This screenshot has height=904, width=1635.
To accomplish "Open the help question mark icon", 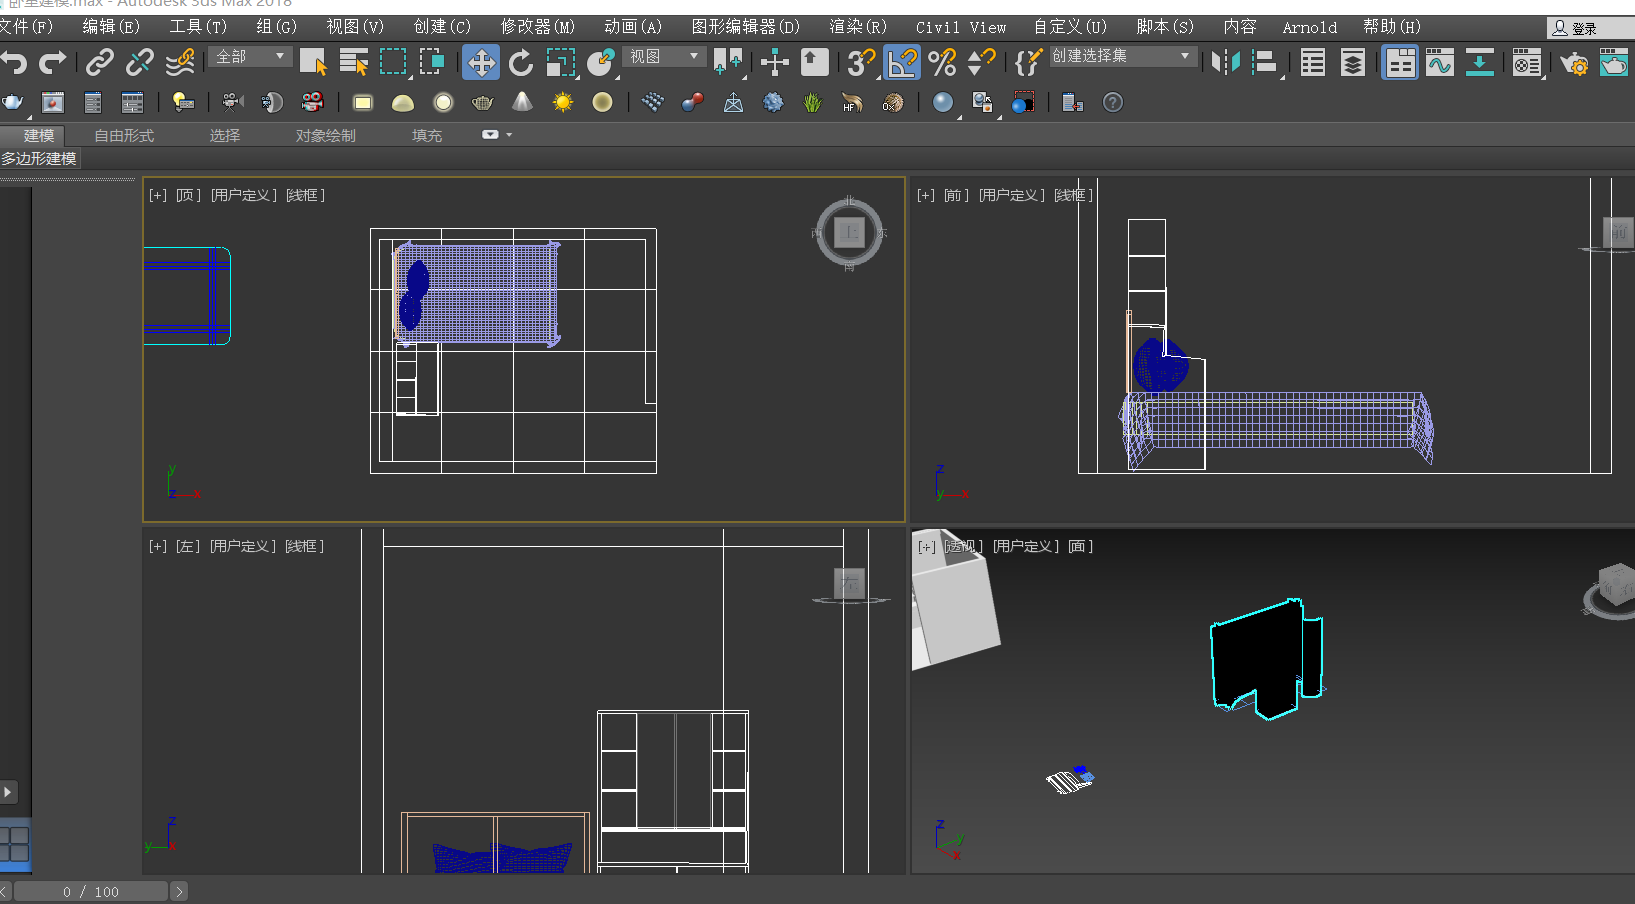I will 1112,103.
